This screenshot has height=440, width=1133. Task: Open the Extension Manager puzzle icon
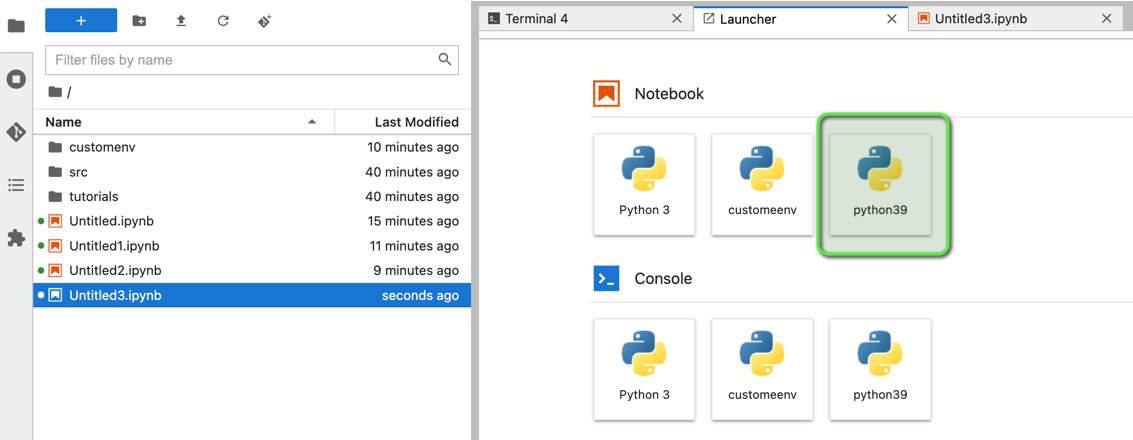pyautogui.click(x=16, y=238)
